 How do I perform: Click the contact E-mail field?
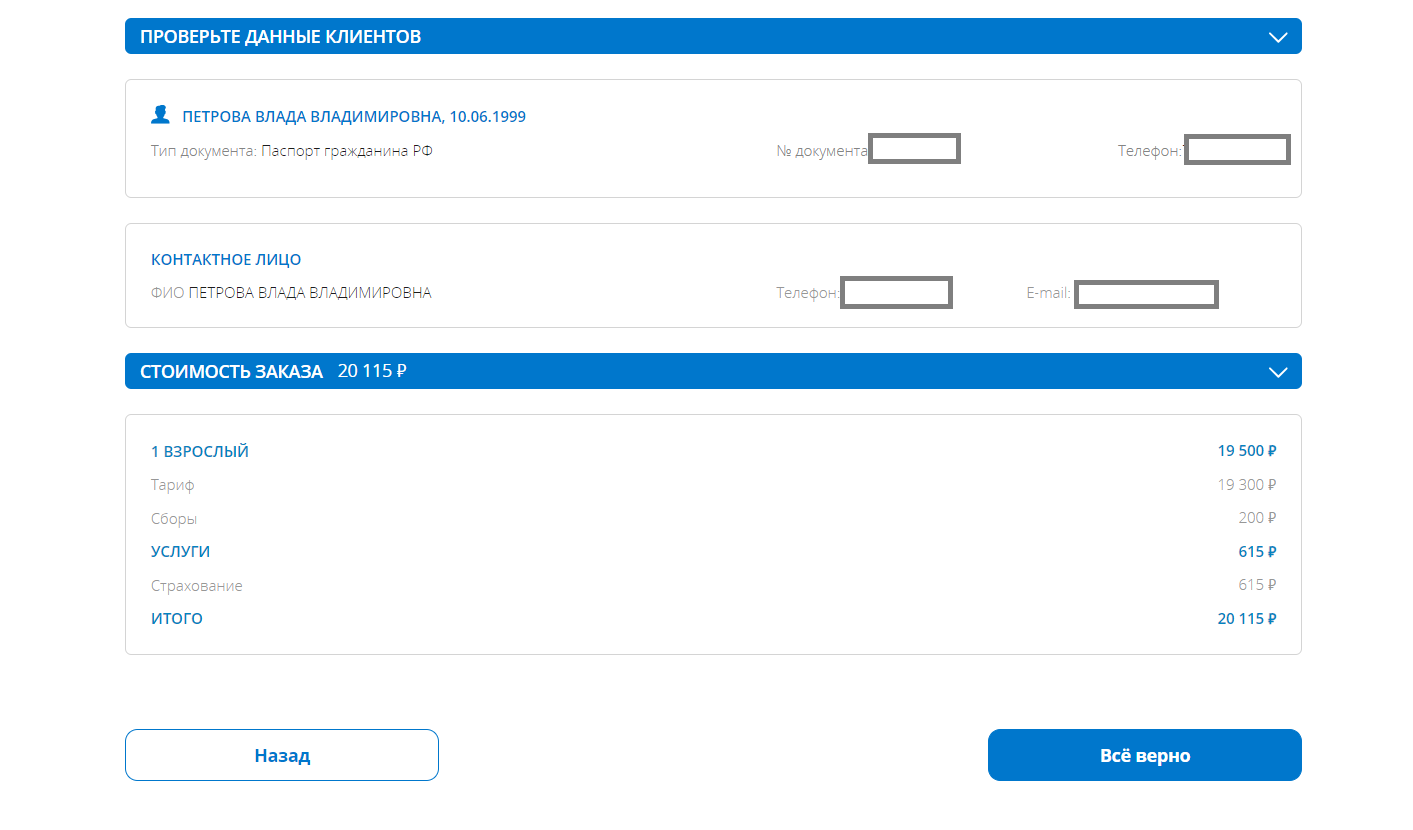(1146, 294)
